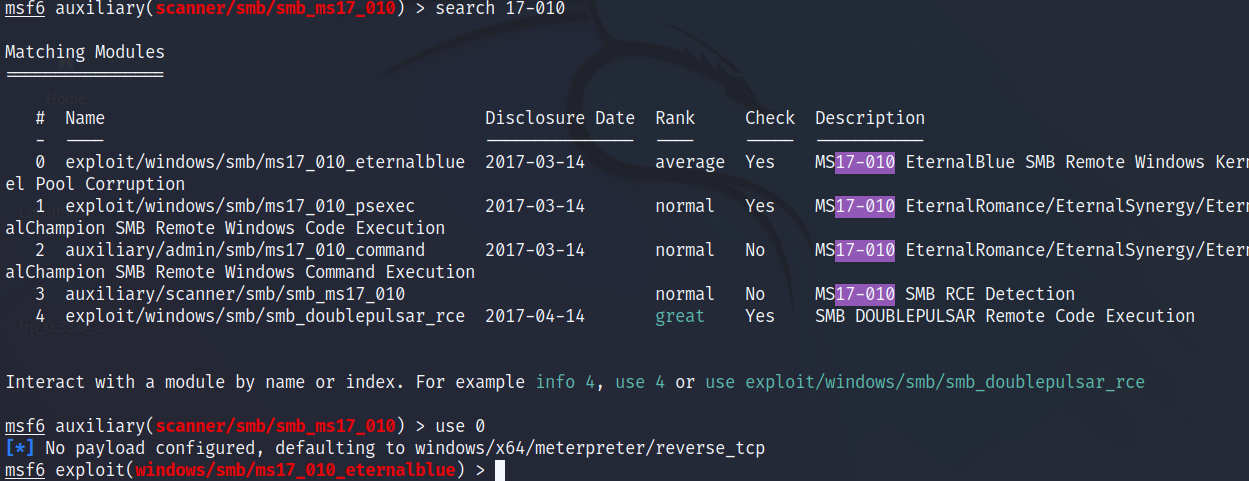This screenshot has height=481, width=1249.
Task: Click 'alChampion SMB Remote Windows Code Execution' line
Action: 225,228
